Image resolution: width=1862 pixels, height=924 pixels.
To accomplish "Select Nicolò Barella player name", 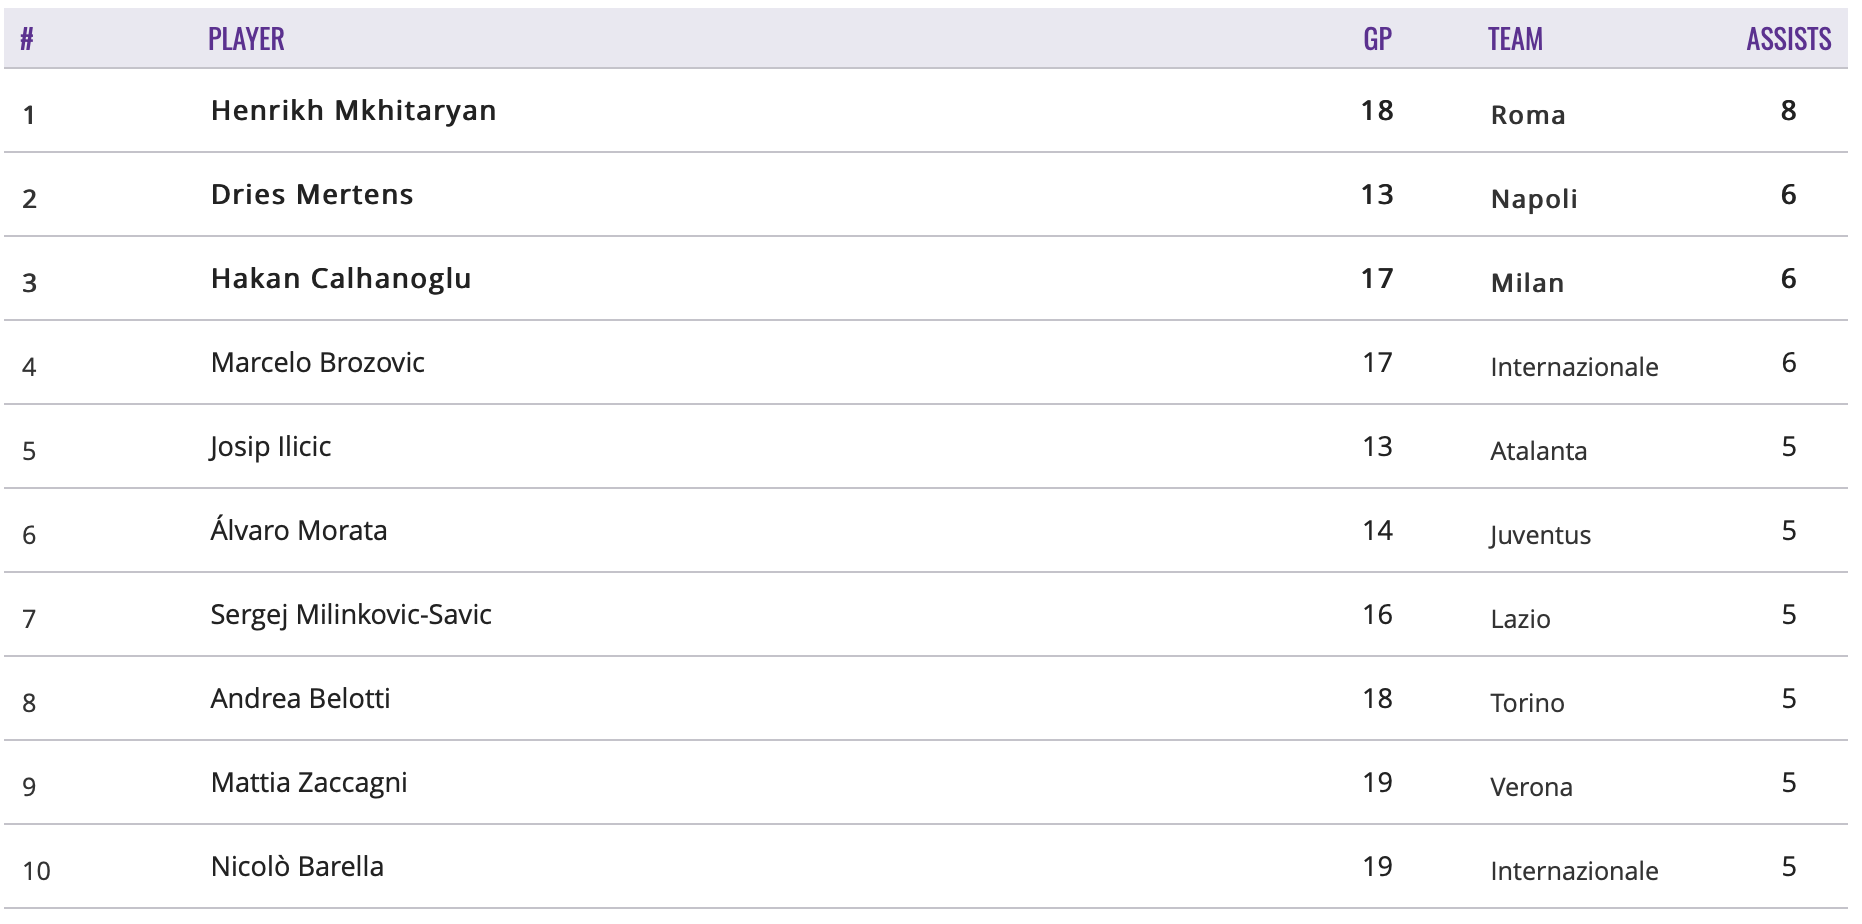I will point(297,867).
